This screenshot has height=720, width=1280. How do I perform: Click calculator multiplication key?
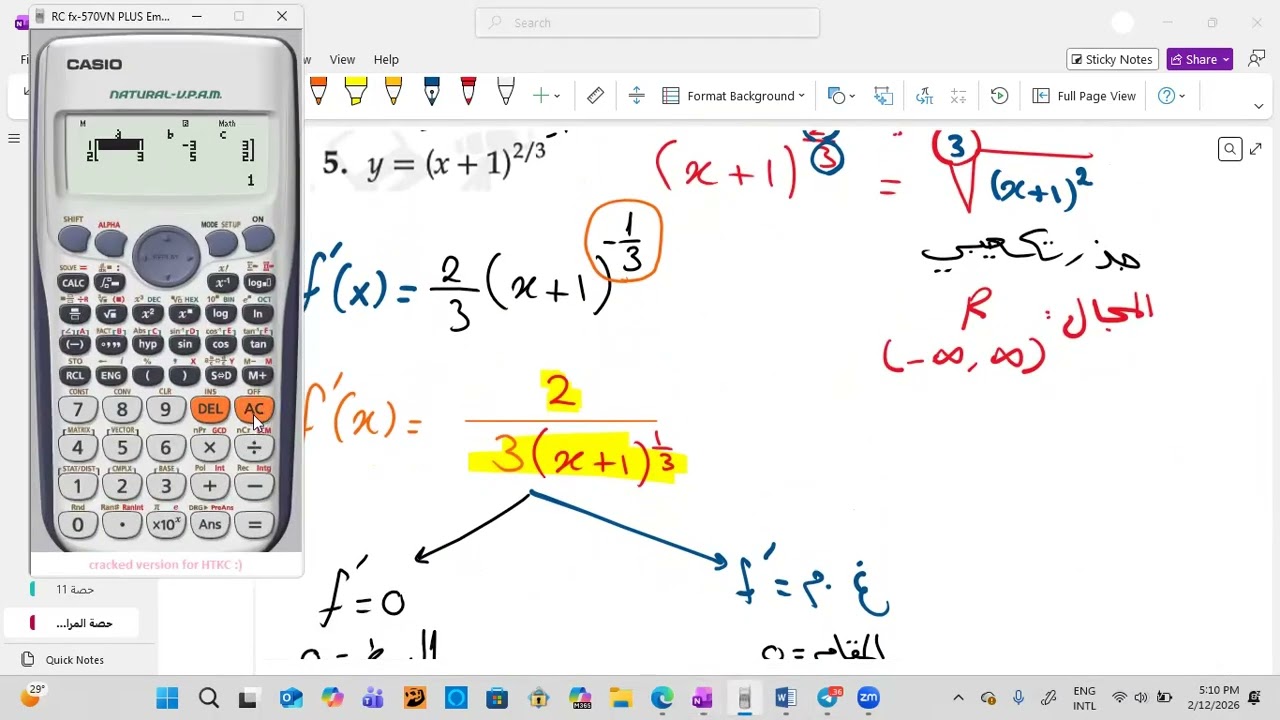click(x=210, y=448)
